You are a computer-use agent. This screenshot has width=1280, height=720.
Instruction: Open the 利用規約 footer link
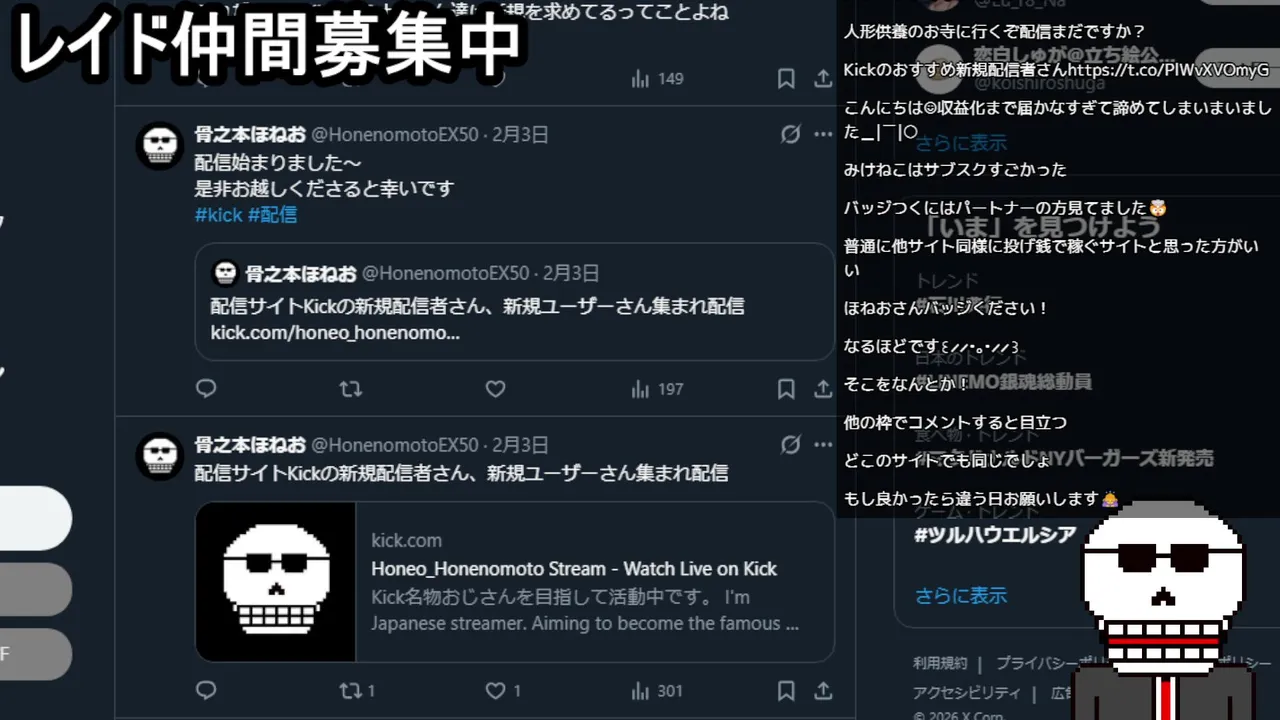(x=940, y=663)
